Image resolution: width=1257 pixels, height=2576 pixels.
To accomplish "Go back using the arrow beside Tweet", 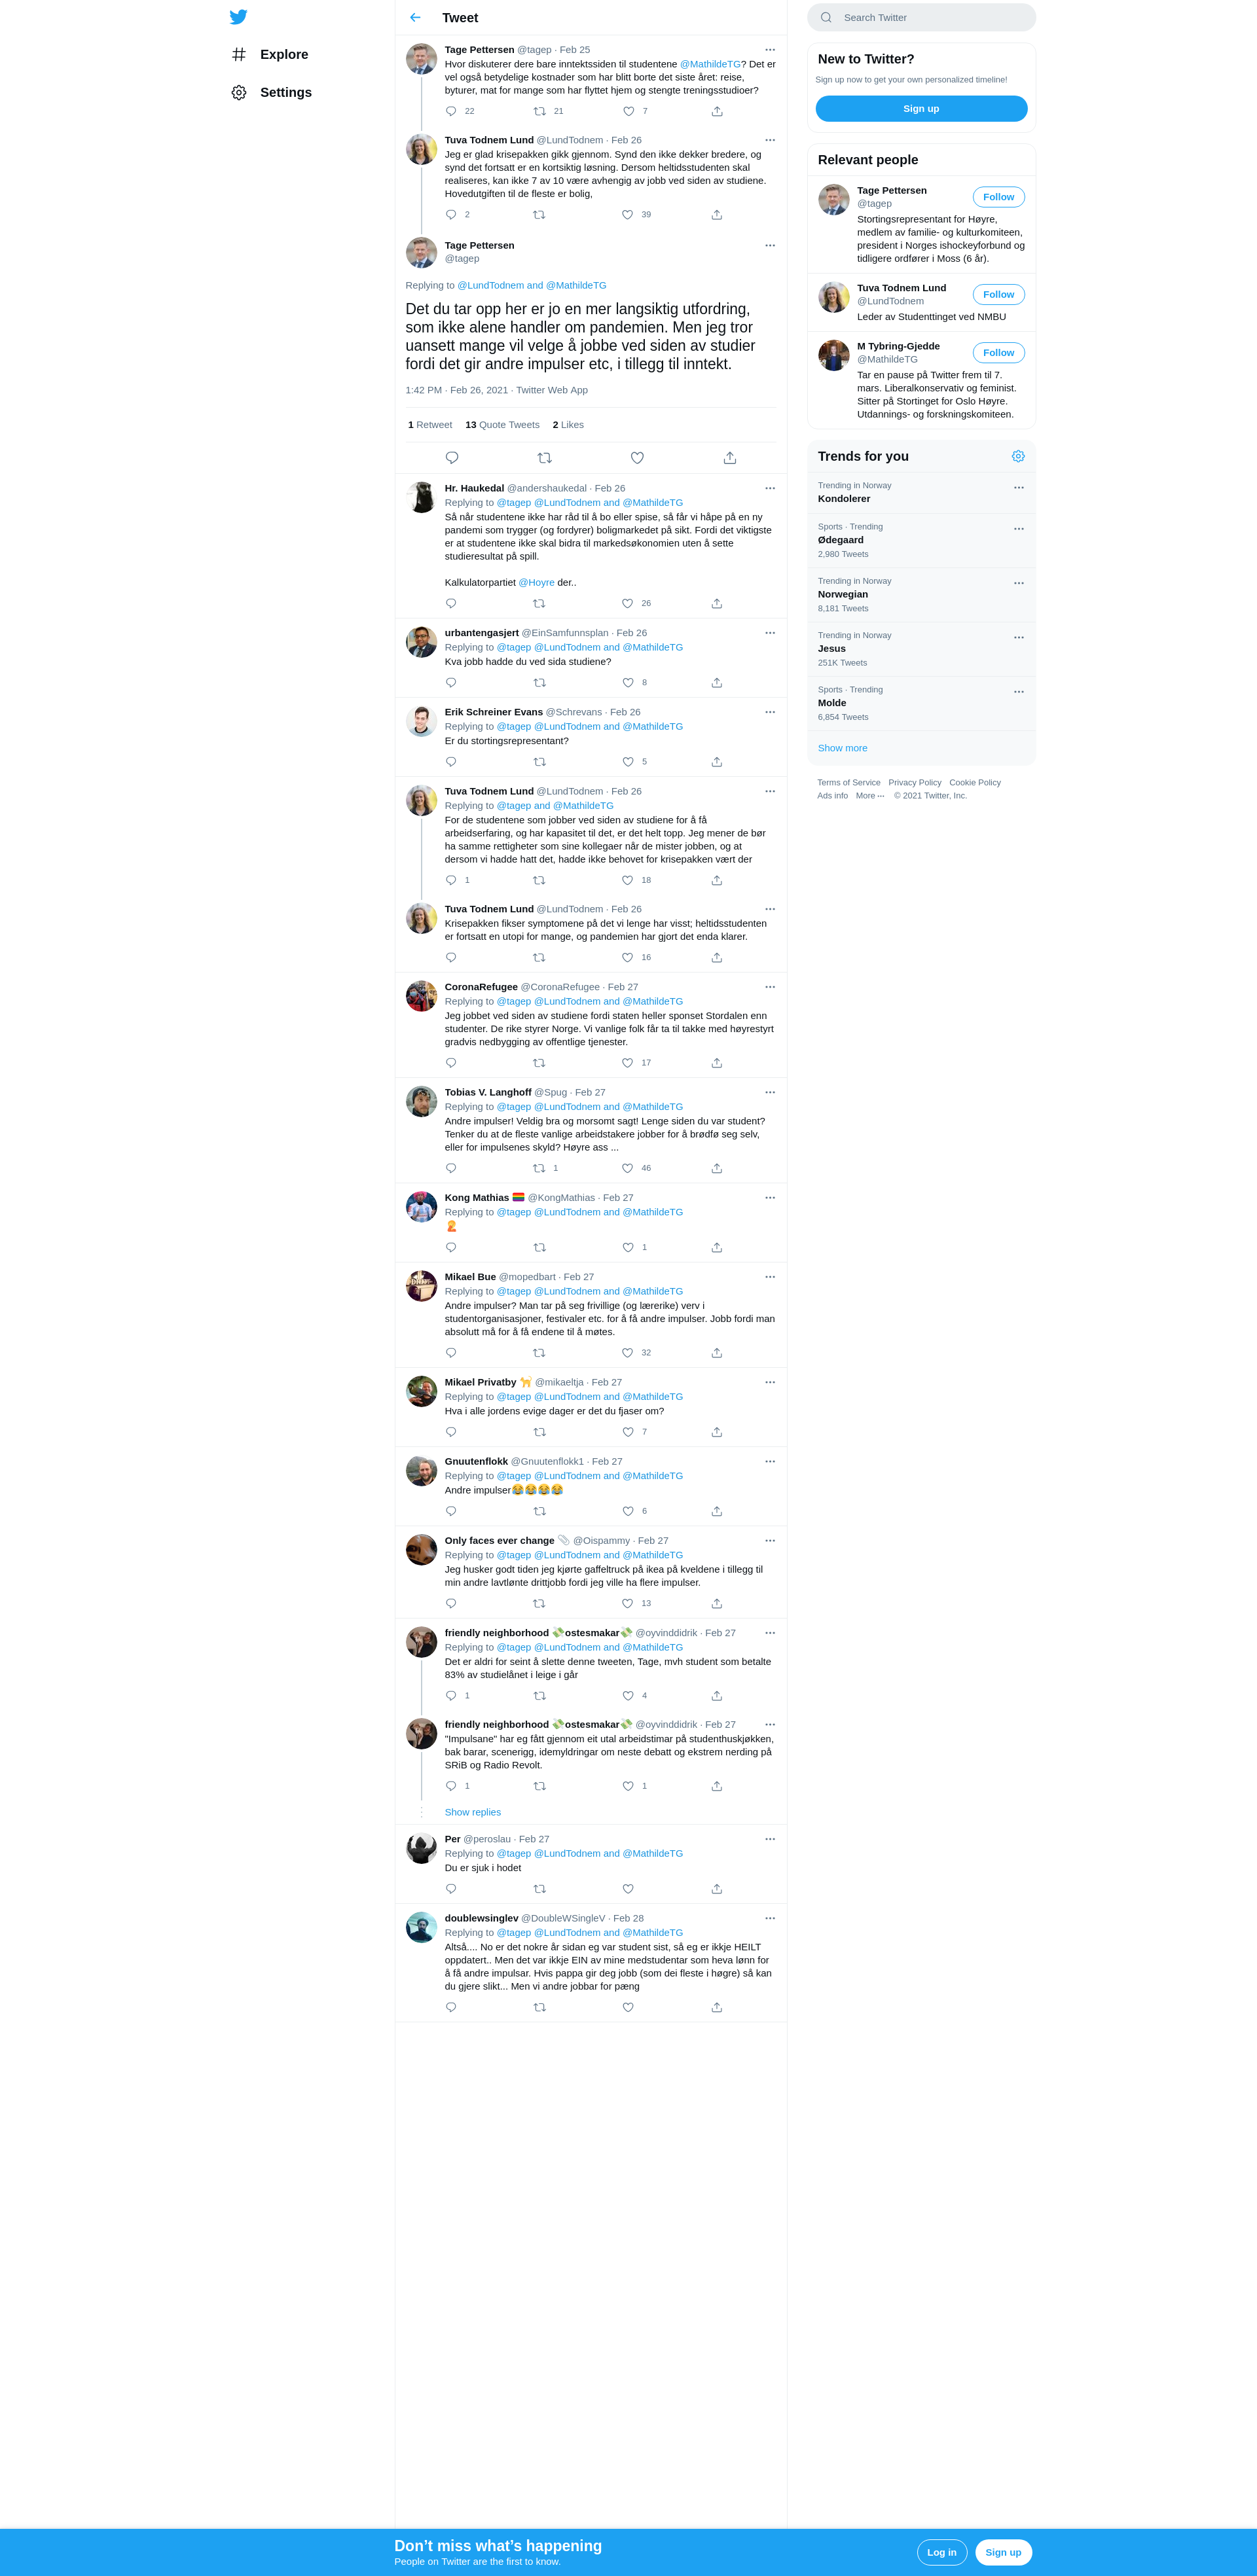I will [415, 17].
